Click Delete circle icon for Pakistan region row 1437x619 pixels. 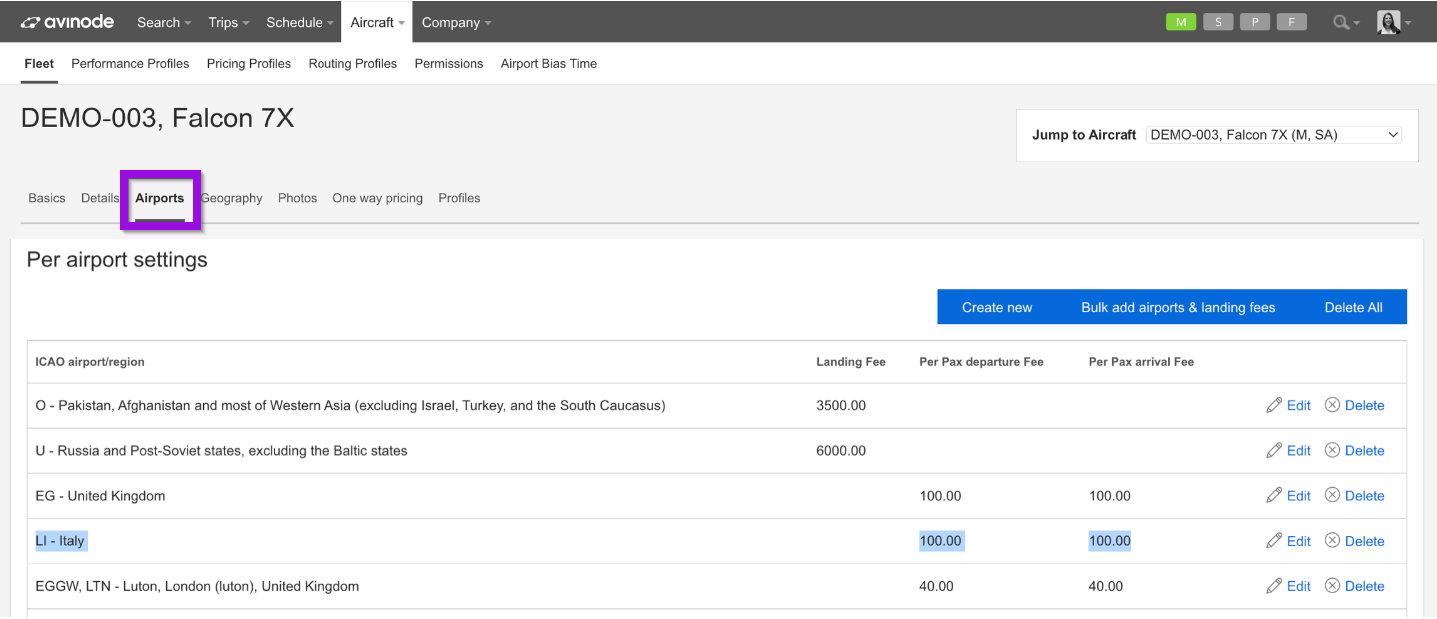coord(1332,405)
